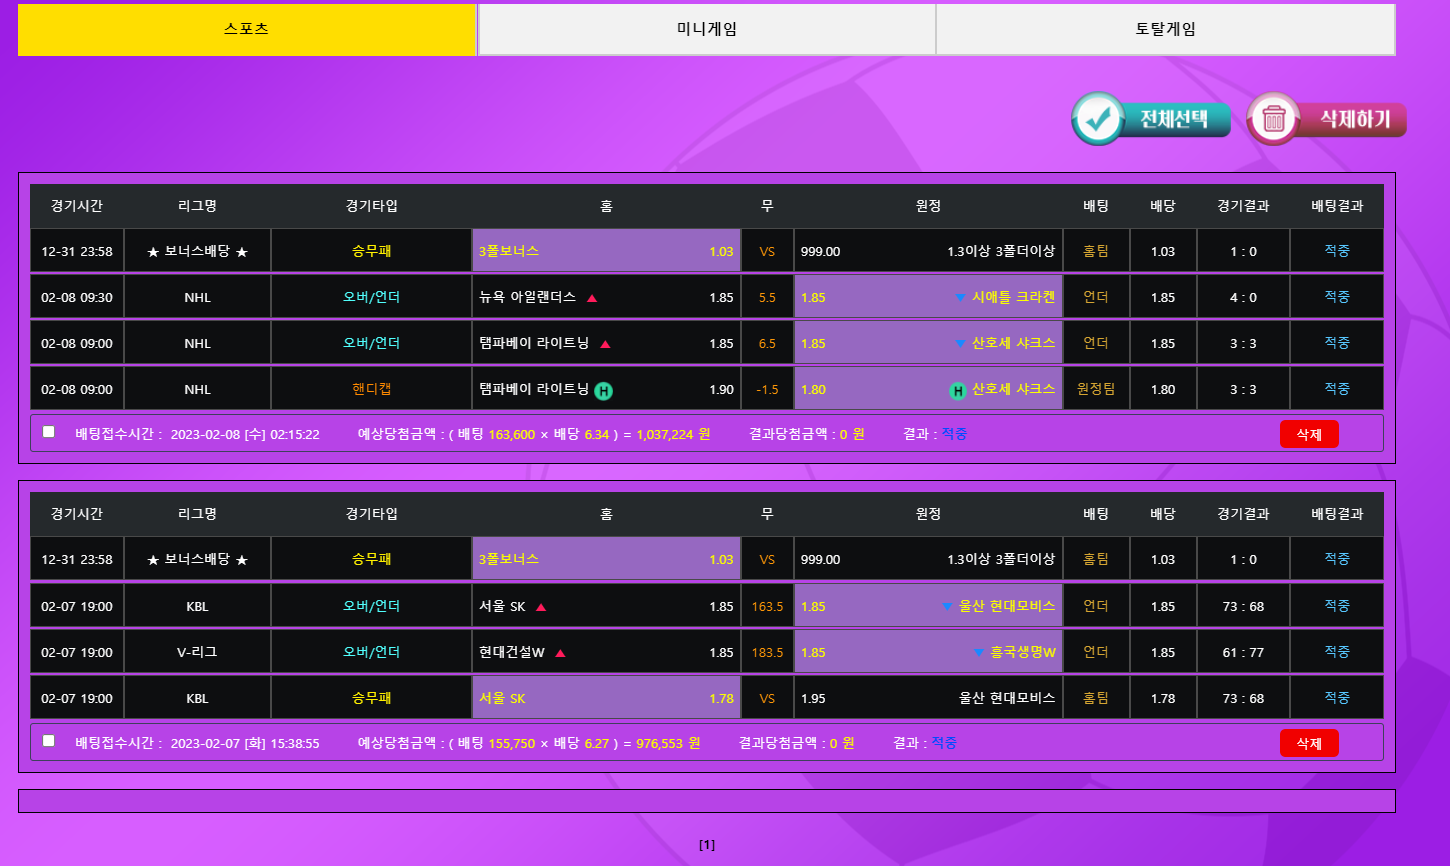Switch to the 스포츠 tab

click(247, 29)
